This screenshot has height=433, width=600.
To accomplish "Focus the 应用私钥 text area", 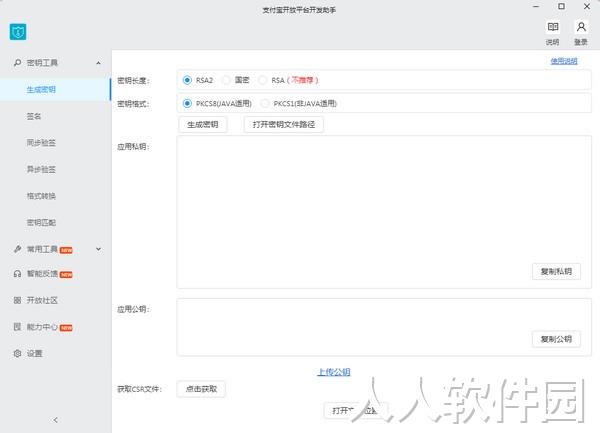I will 384,212.
